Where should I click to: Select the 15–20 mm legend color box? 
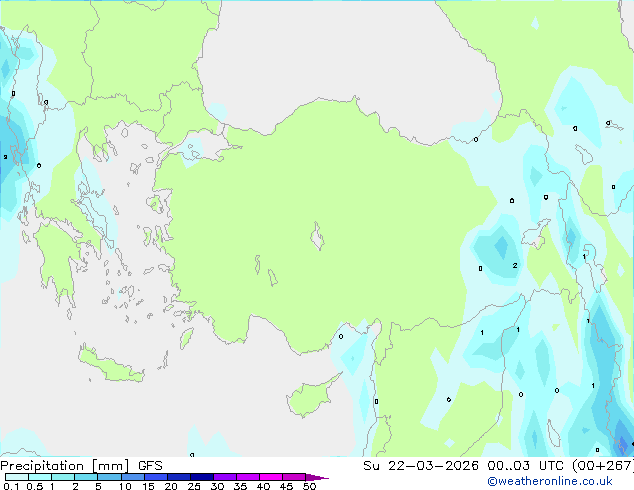pyautogui.click(x=156, y=477)
